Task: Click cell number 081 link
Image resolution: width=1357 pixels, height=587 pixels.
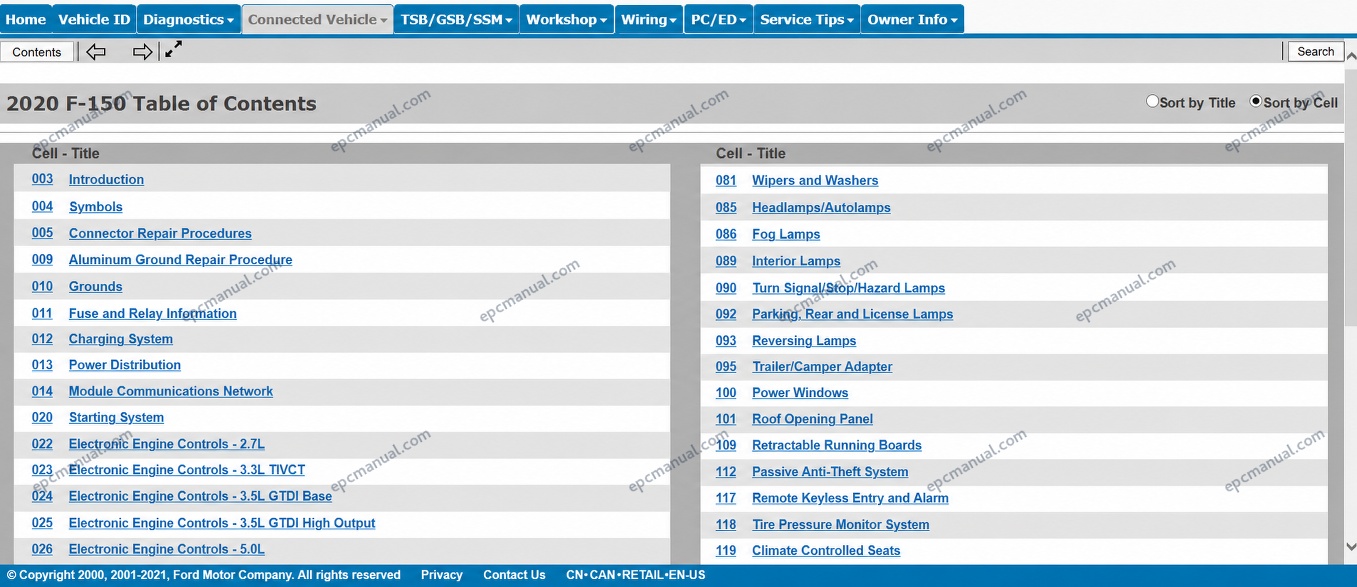Action: [x=726, y=181]
